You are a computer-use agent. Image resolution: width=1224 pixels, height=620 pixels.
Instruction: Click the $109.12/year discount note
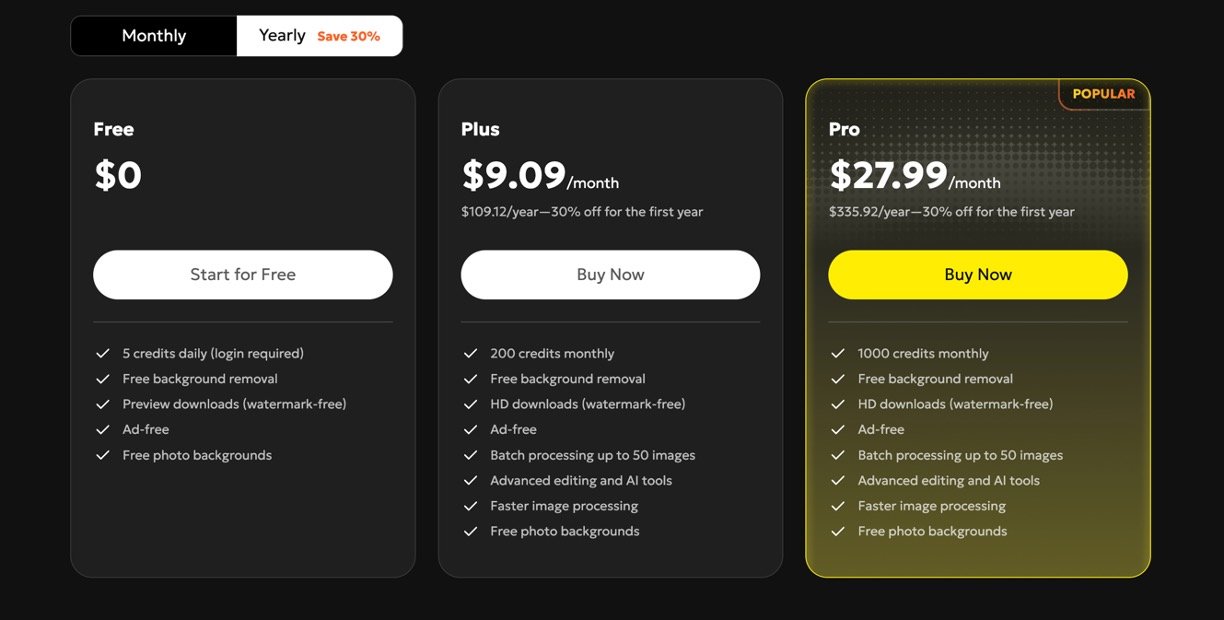(582, 212)
